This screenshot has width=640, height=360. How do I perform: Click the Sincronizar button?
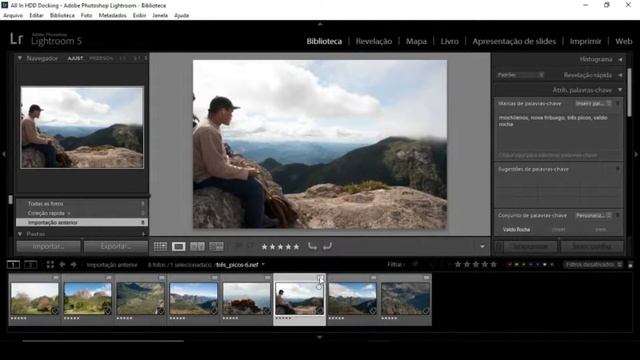coord(530,246)
